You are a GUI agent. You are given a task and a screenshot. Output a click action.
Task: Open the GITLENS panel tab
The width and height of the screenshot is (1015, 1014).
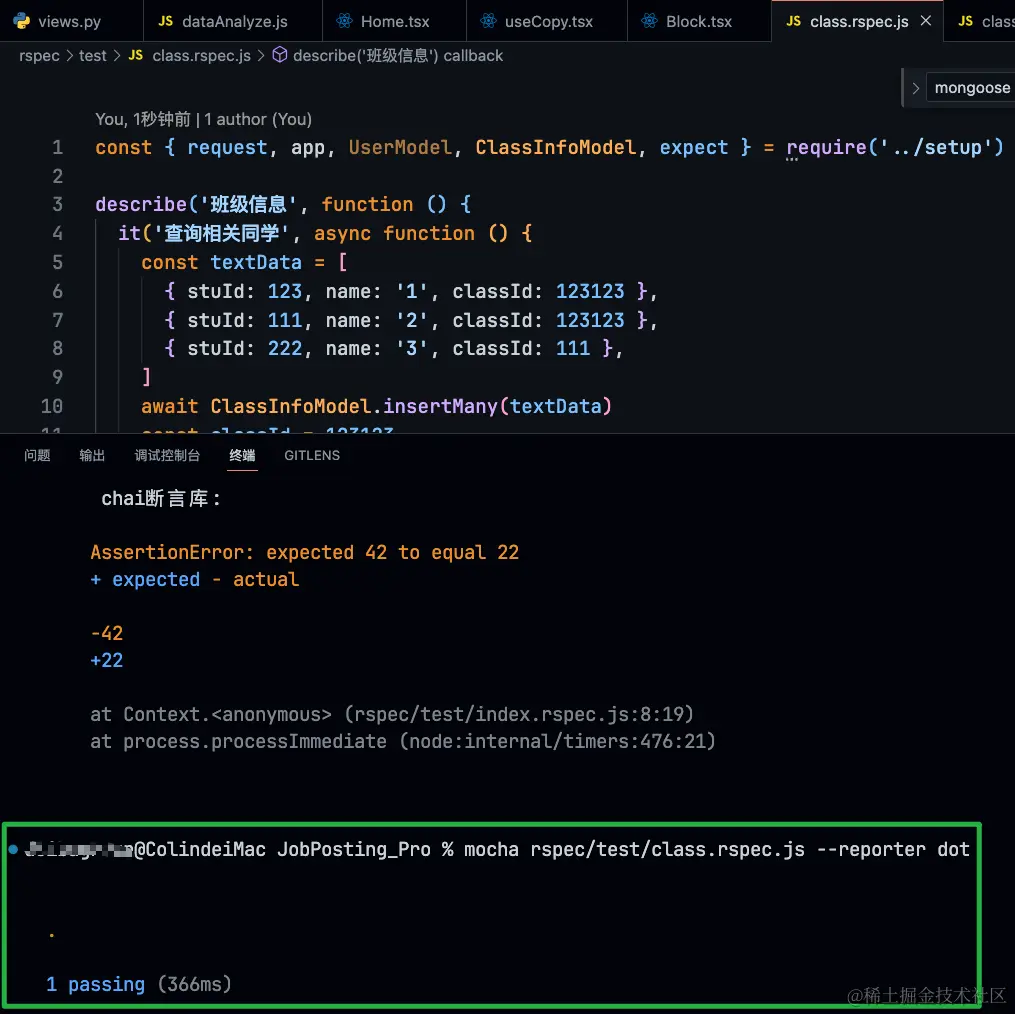(x=312, y=455)
